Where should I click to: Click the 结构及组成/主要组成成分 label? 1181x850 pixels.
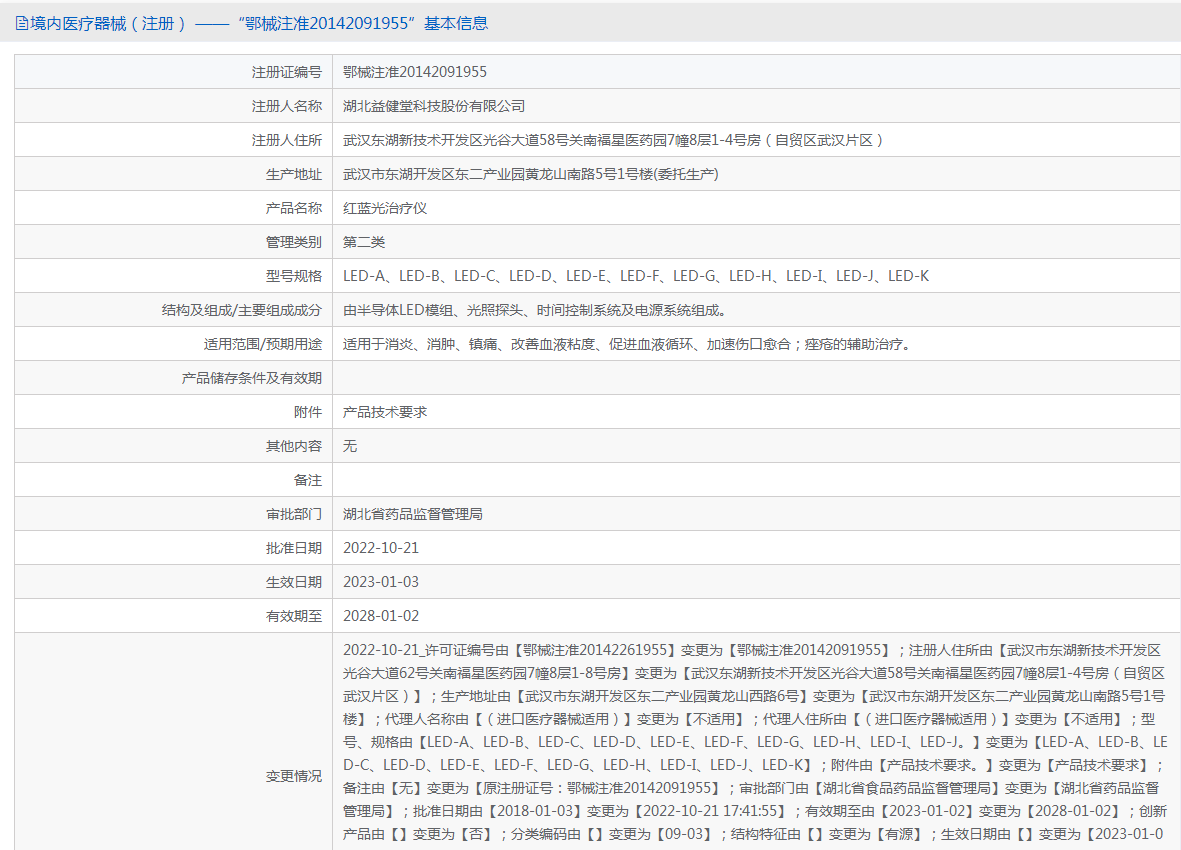point(242,310)
